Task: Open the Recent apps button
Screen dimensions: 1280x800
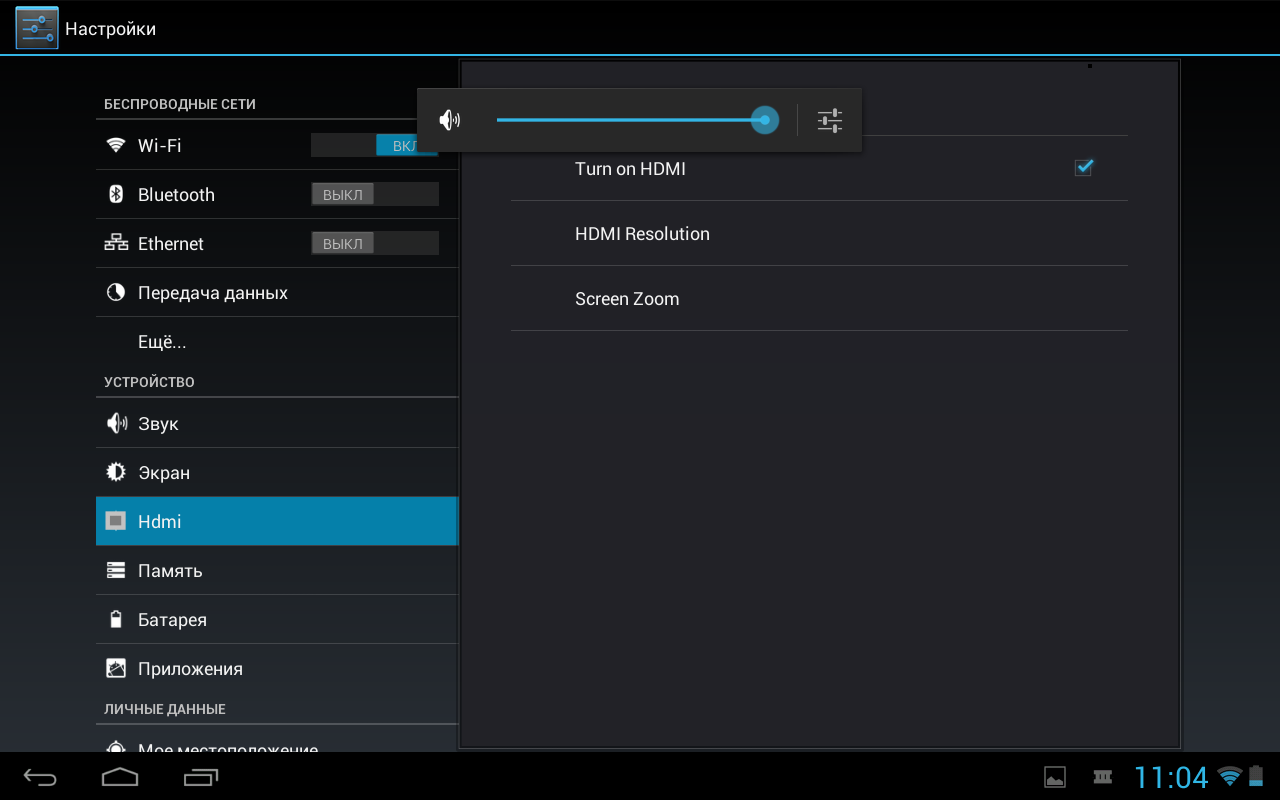Action: 201,777
